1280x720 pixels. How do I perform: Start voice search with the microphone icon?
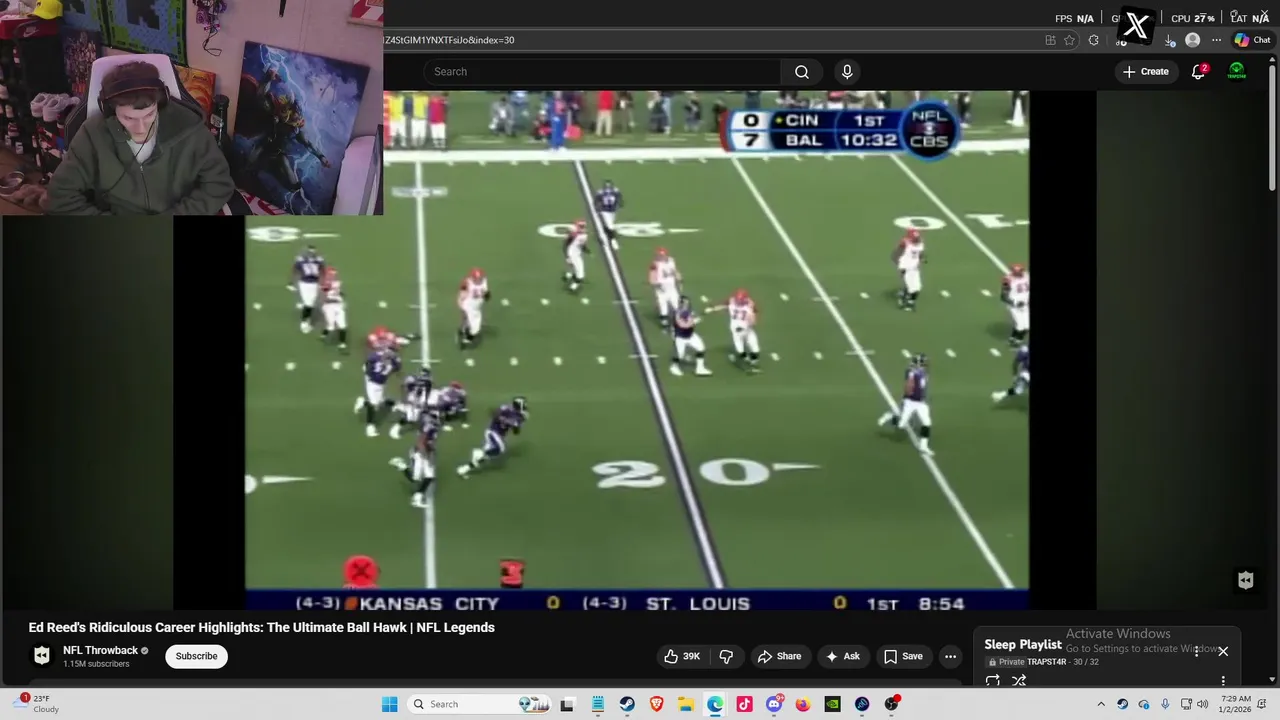coord(847,72)
